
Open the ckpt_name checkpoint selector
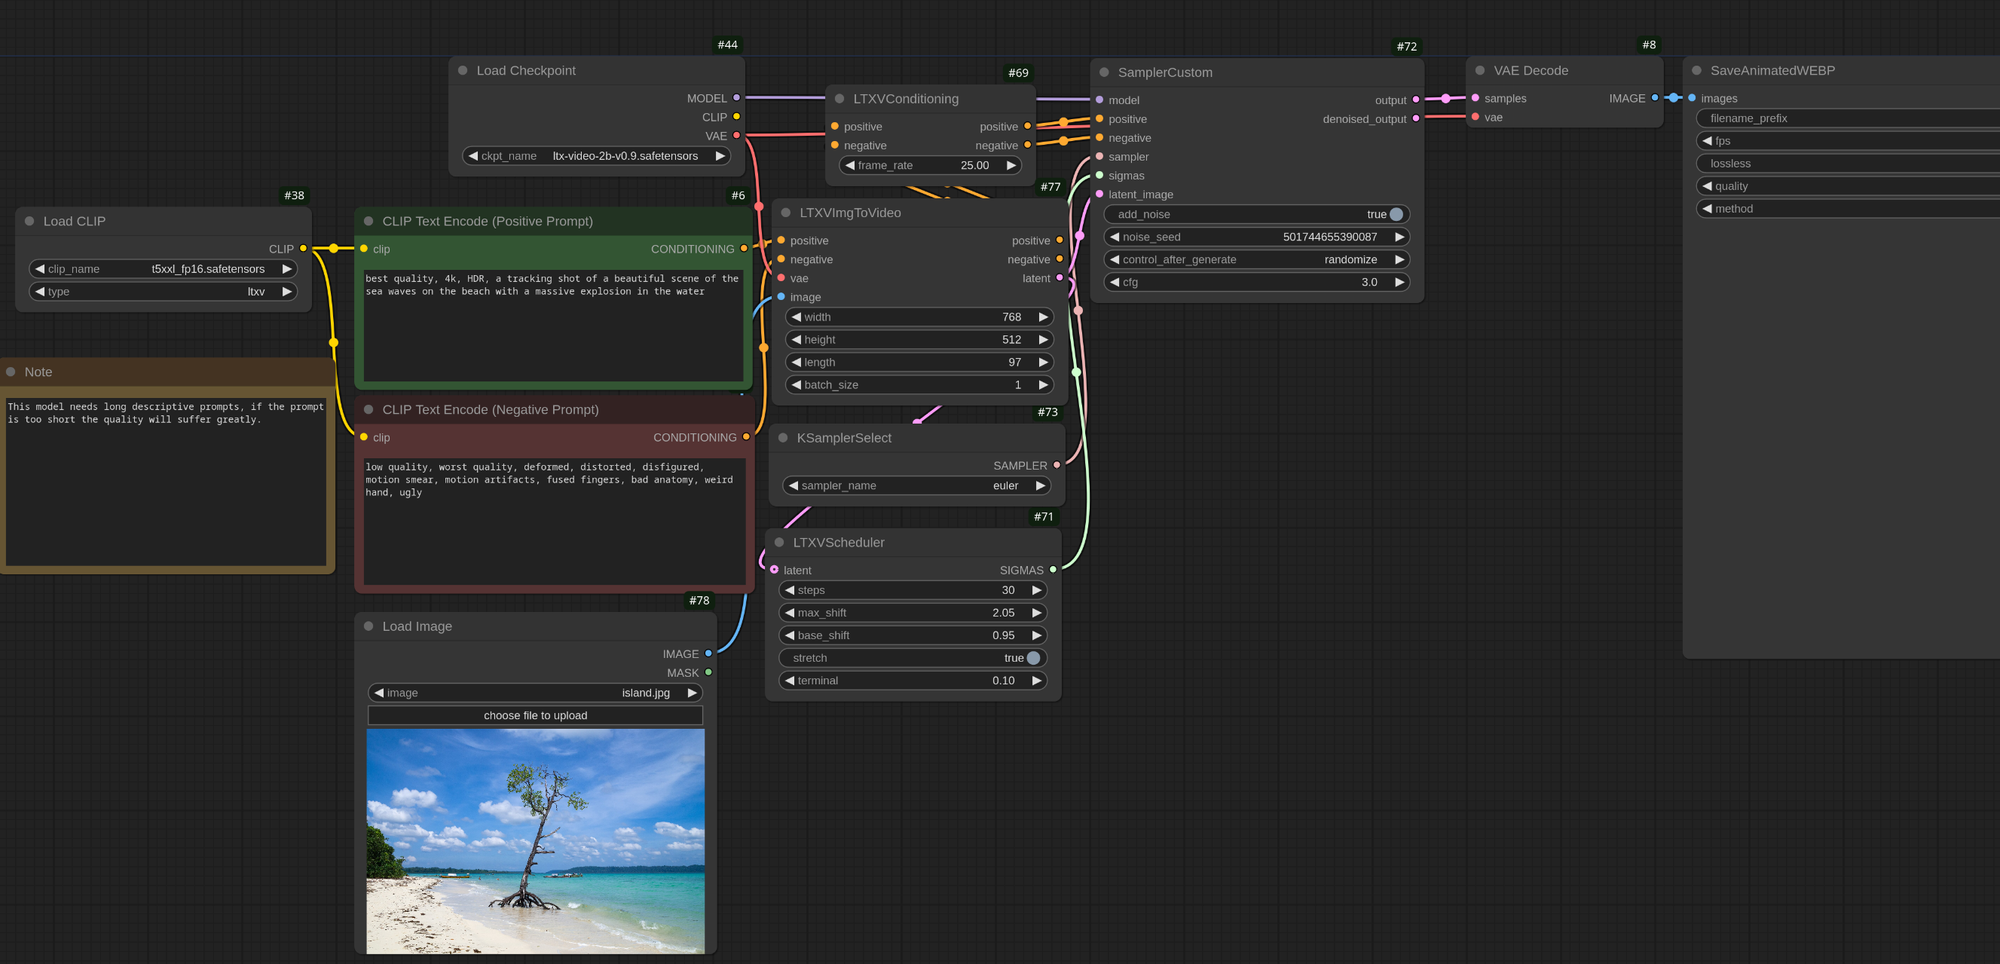coord(596,156)
